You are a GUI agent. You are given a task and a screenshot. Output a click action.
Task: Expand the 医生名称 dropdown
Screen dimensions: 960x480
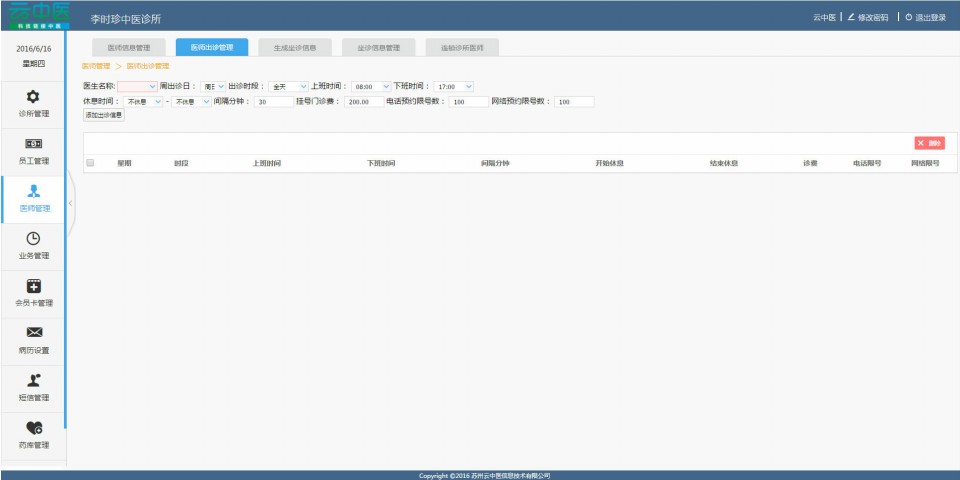(138, 87)
